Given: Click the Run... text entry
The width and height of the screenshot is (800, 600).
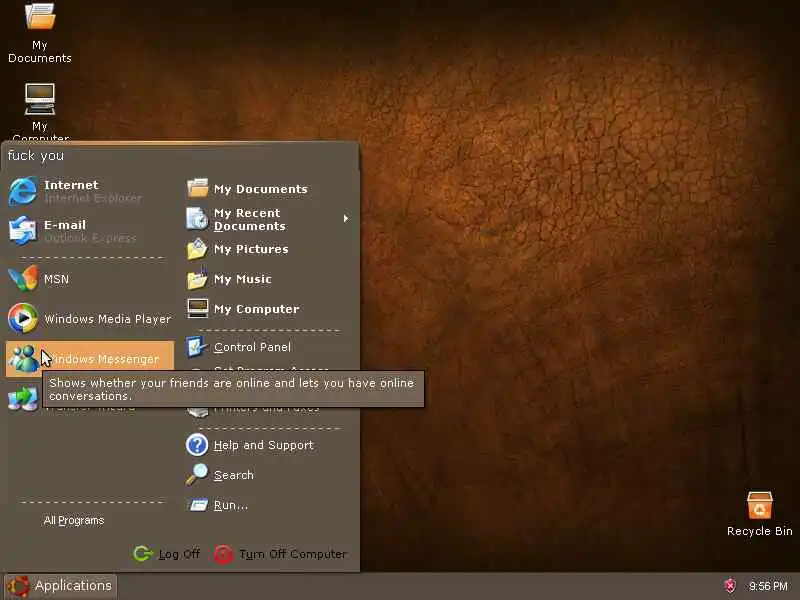Looking at the screenshot, I should click(231, 505).
